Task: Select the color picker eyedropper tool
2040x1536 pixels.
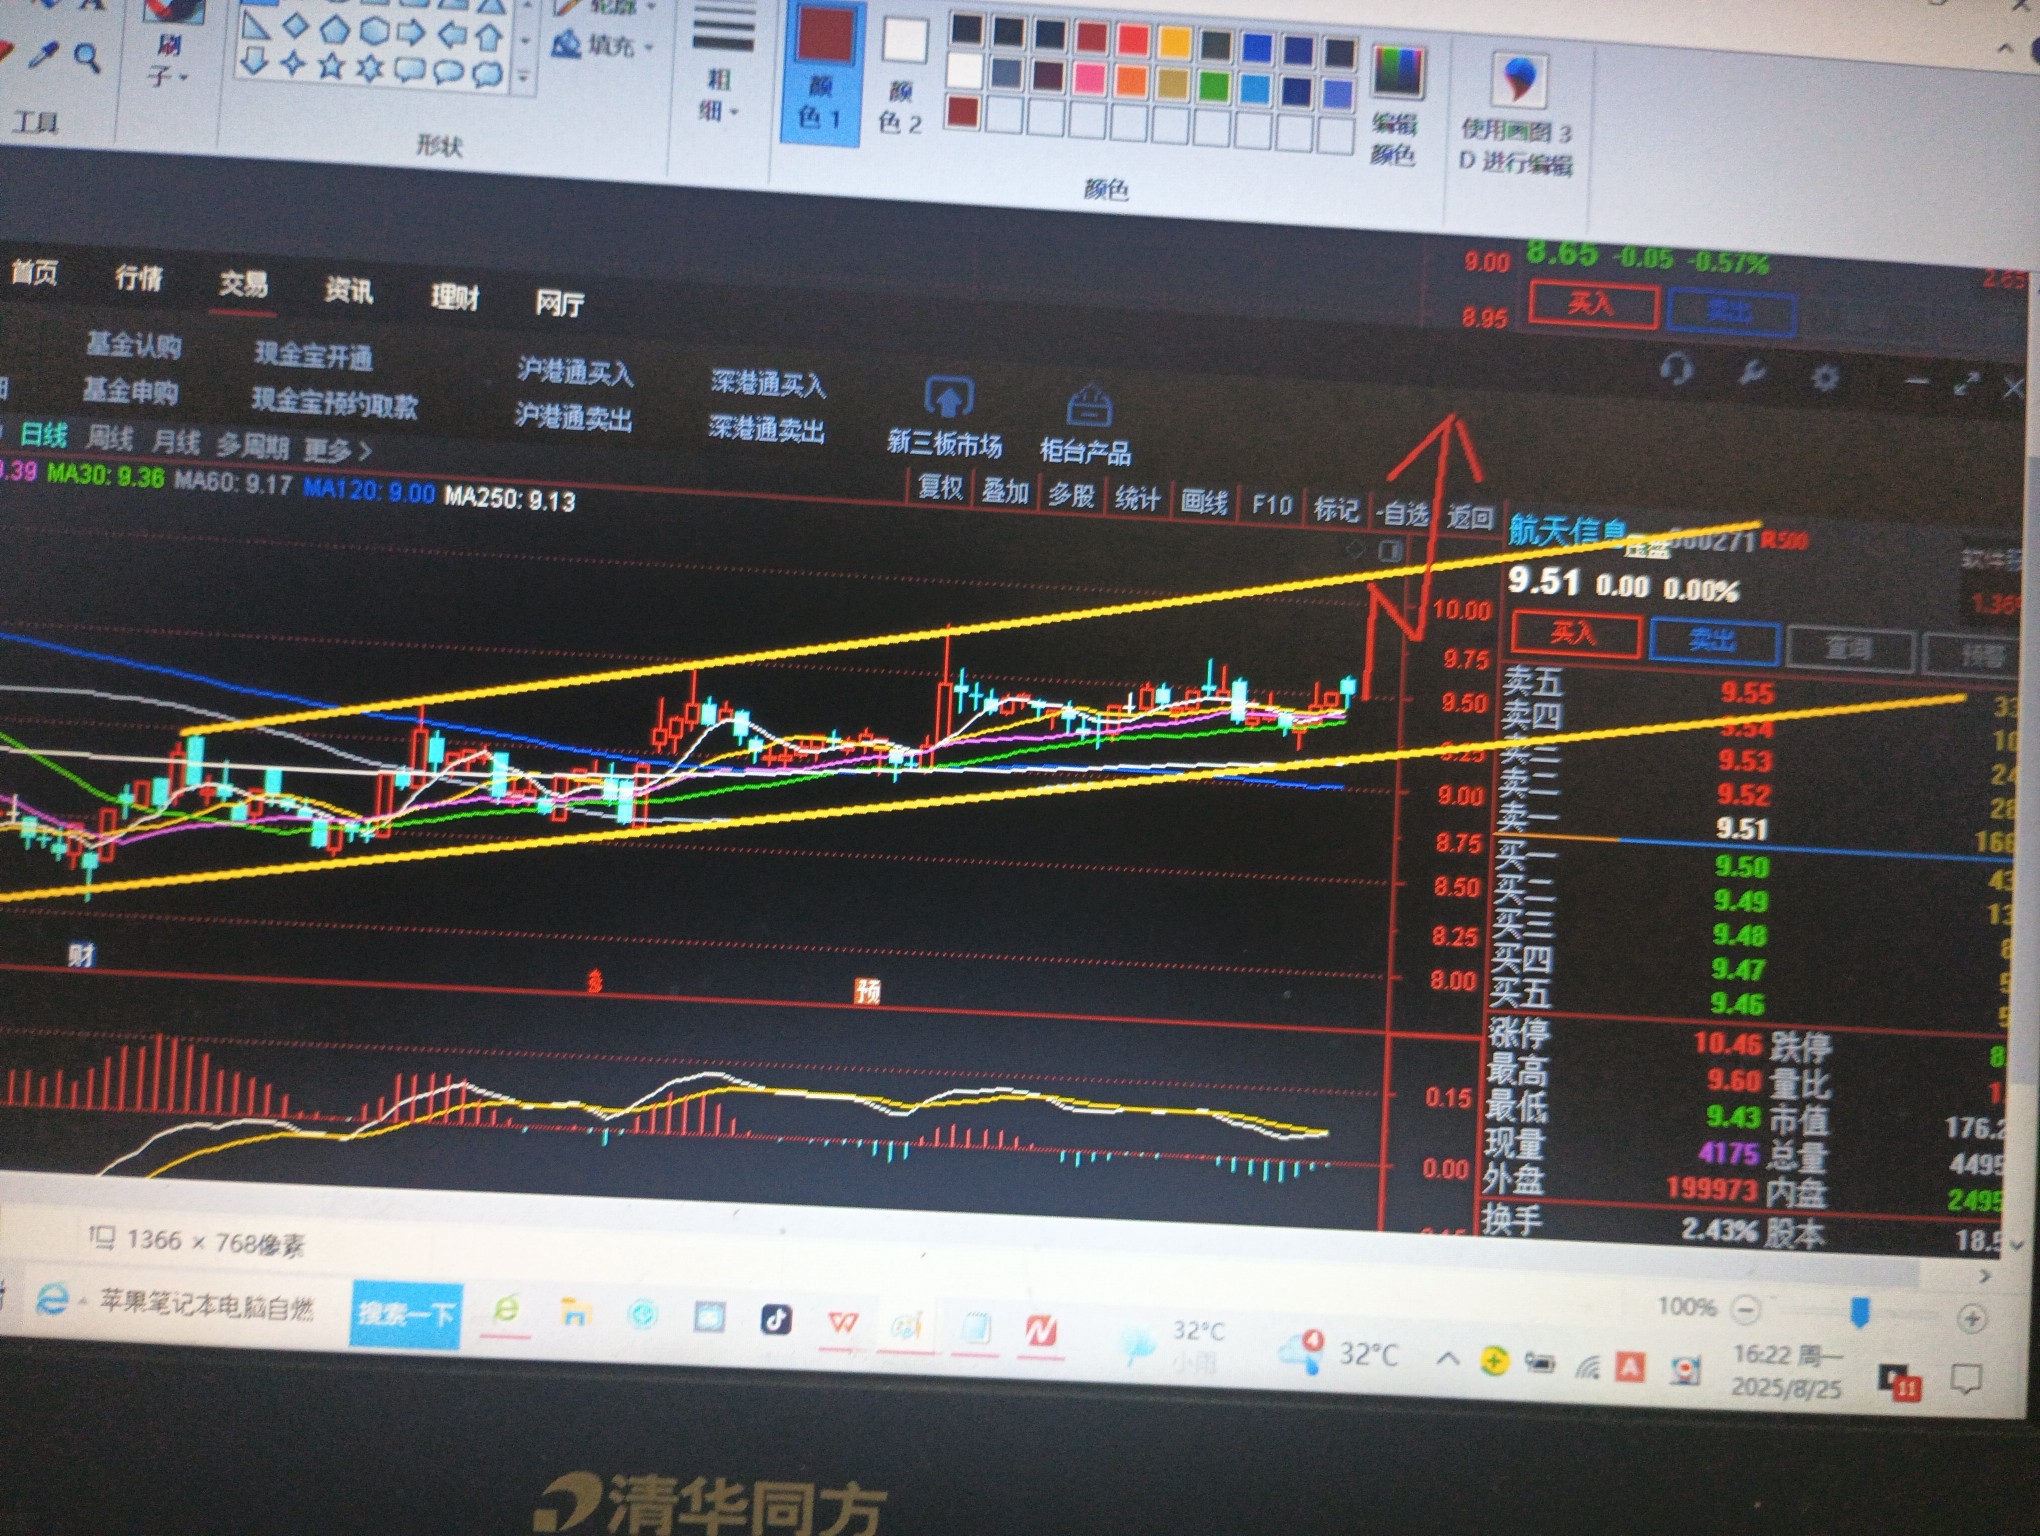Action: [x=43, y=56]
